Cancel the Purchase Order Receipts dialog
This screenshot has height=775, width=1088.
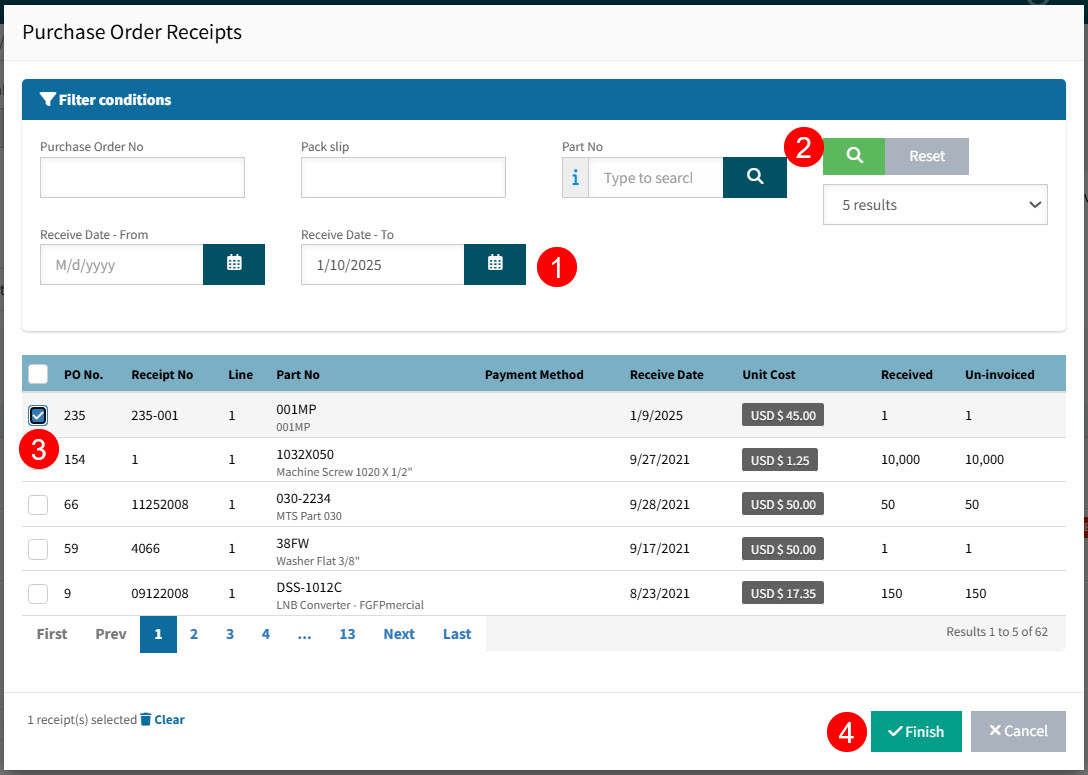click(1018, 731)
